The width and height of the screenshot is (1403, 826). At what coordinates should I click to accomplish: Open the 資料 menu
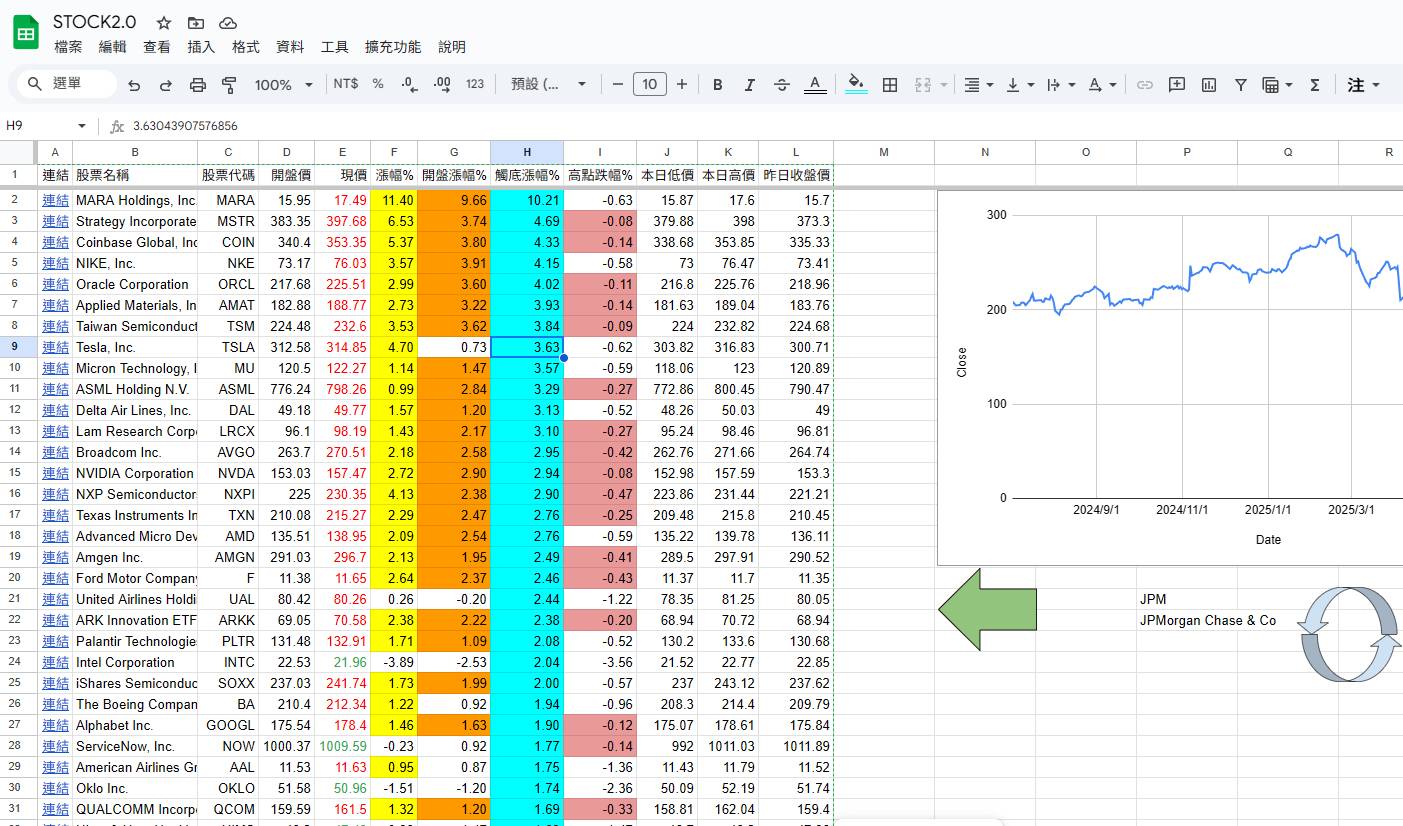coord(290,47)
